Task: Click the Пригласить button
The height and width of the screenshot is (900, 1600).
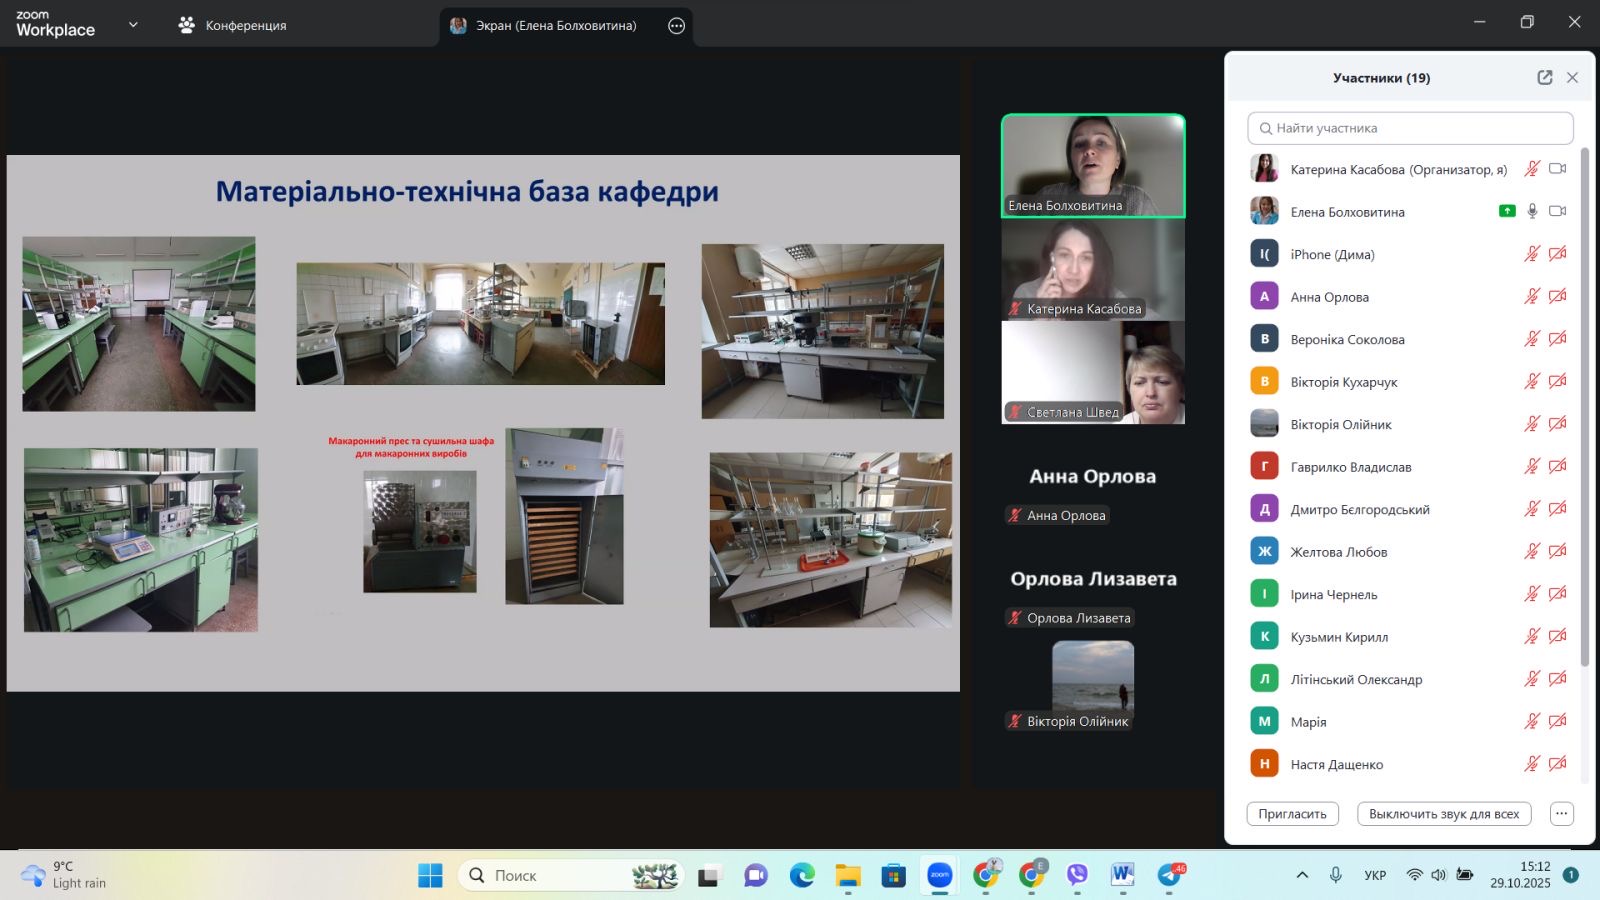Action: (1292, 814)
